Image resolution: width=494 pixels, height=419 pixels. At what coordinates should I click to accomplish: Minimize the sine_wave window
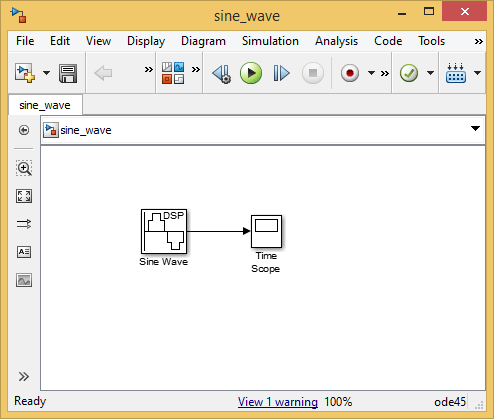(402, 14)
